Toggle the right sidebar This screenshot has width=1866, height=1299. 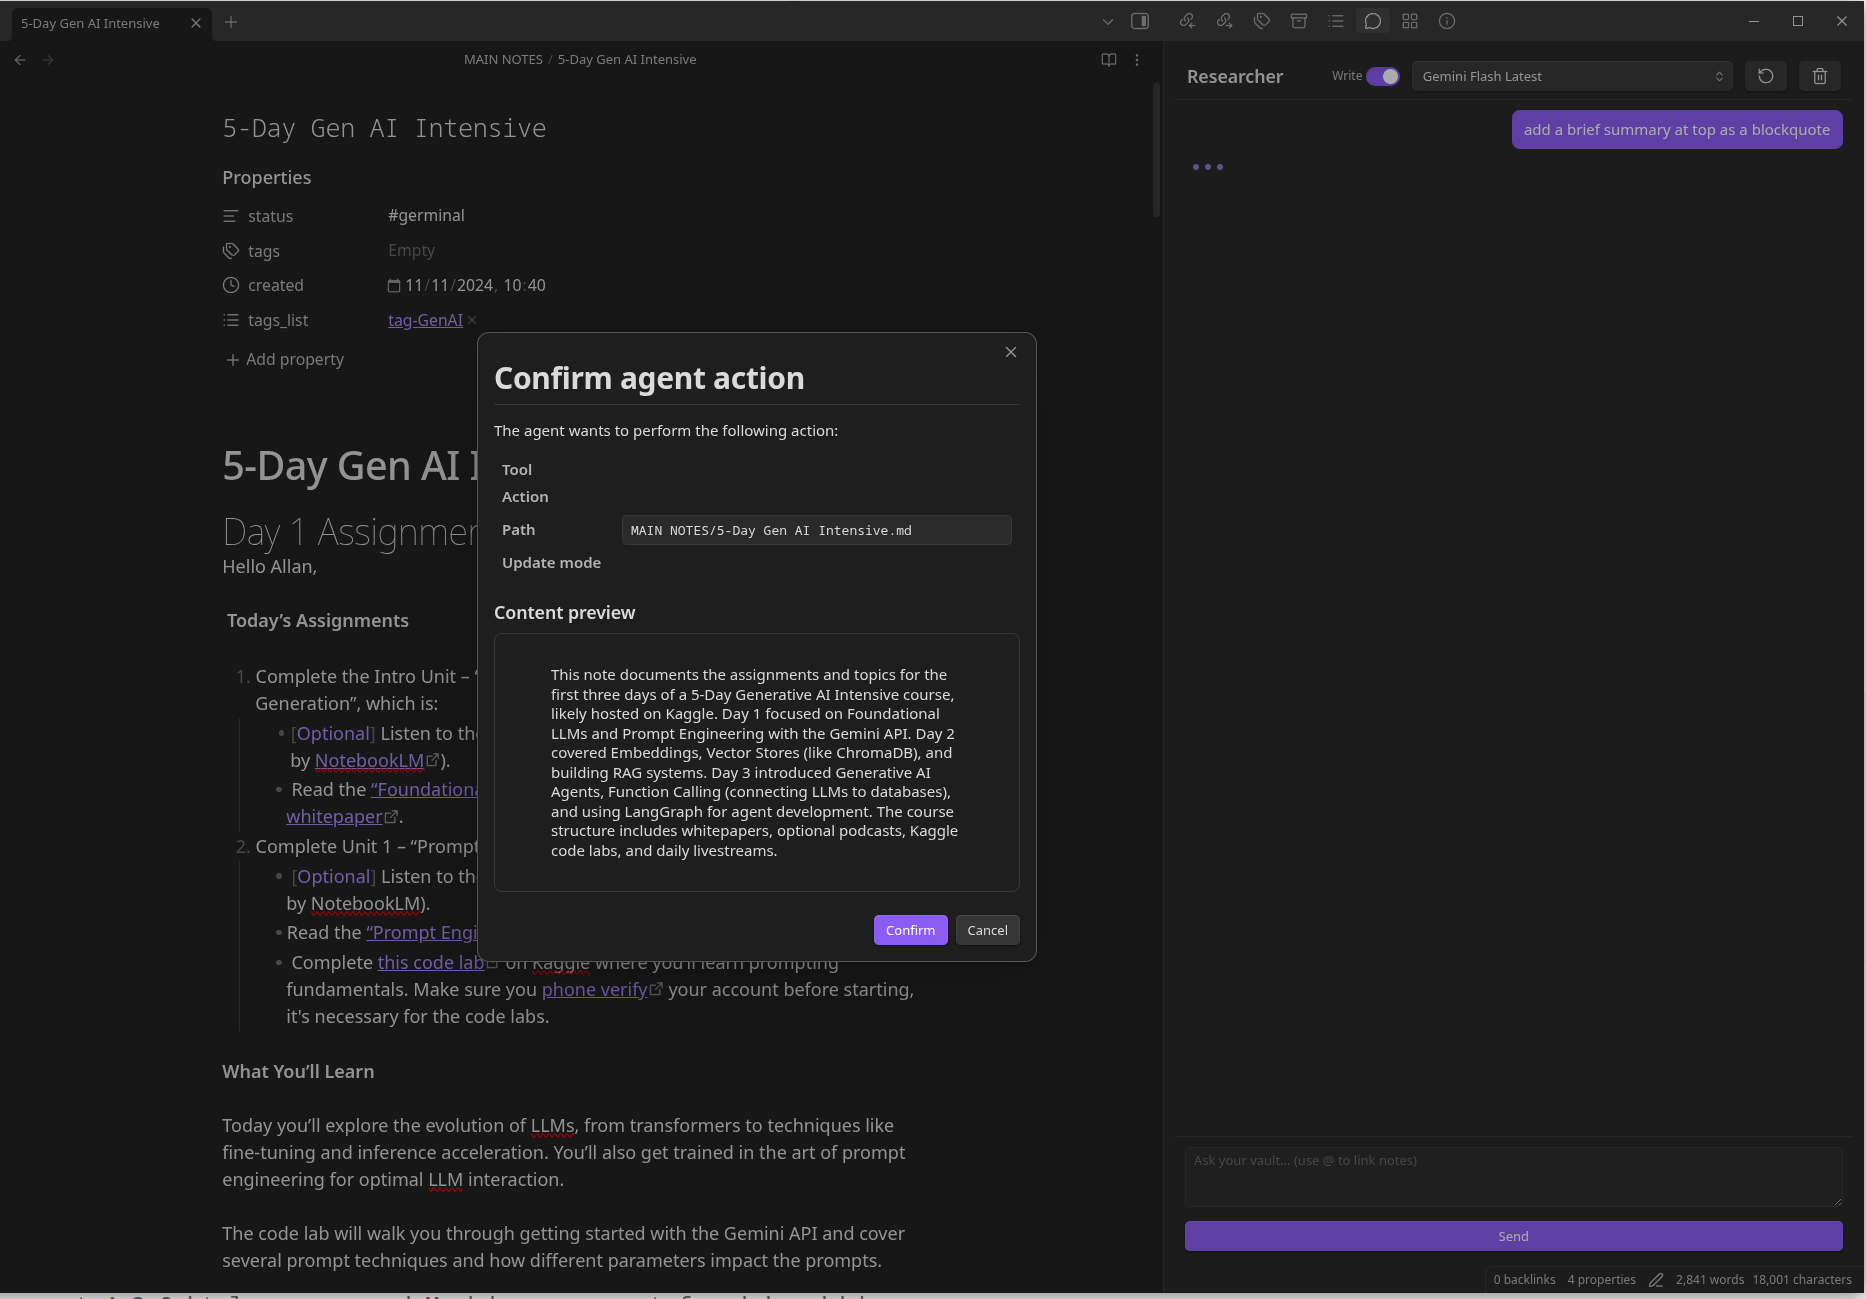point(1140,21)
